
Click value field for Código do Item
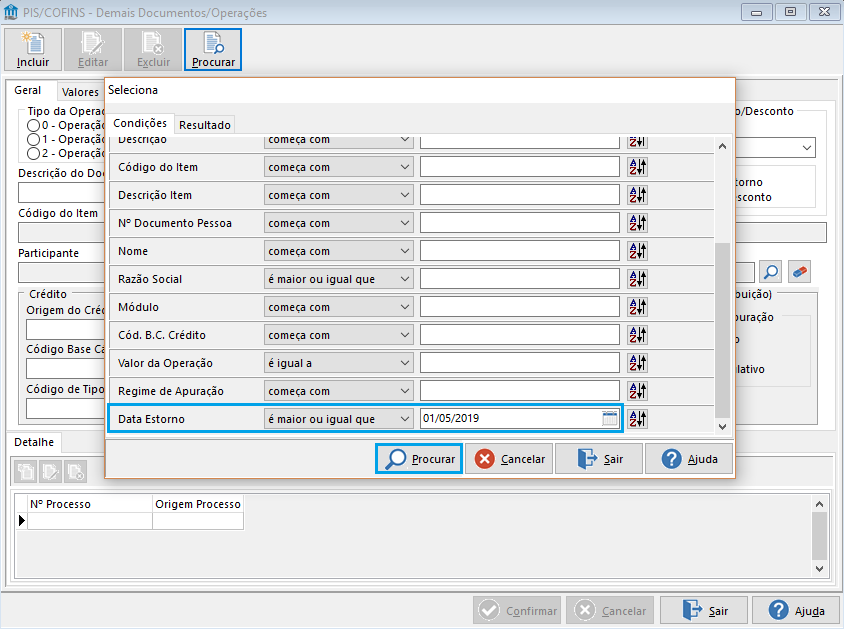point(519,167)
